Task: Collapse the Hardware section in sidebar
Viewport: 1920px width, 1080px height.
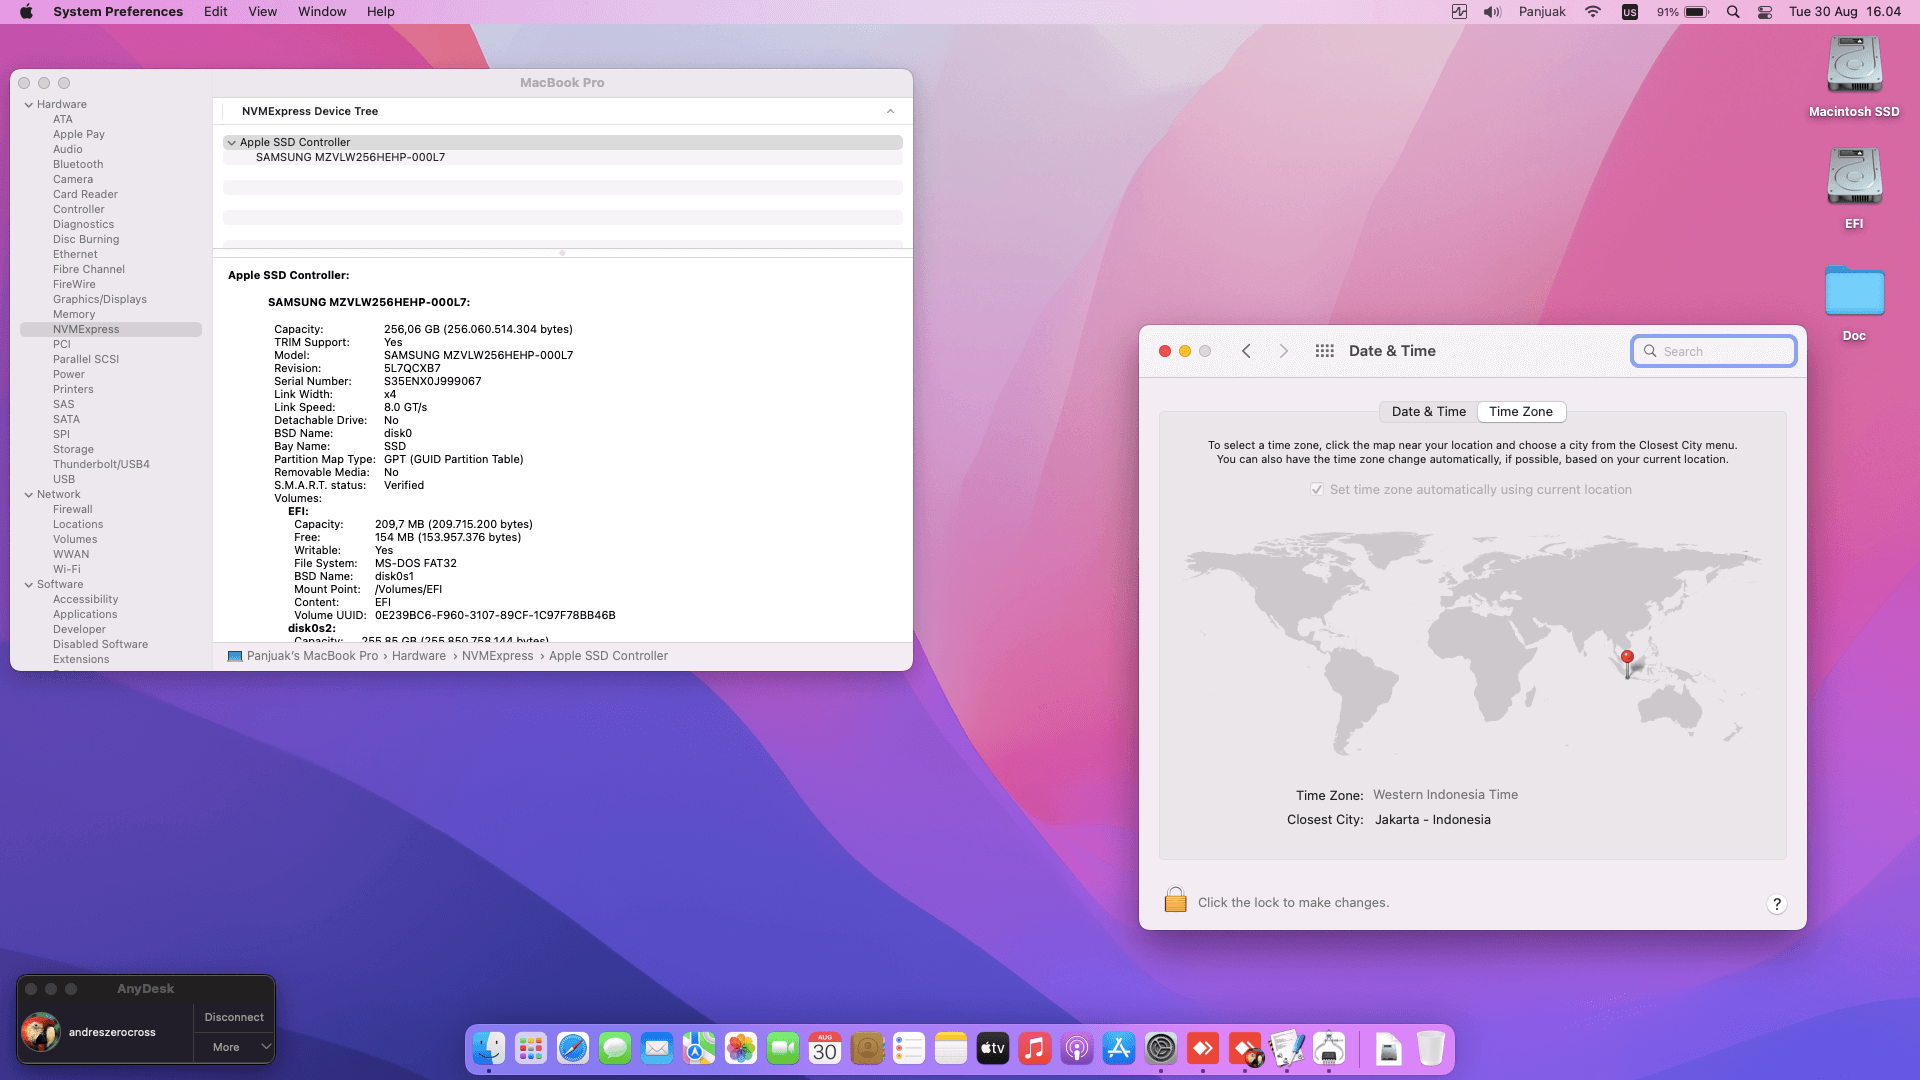Action: 29,104
